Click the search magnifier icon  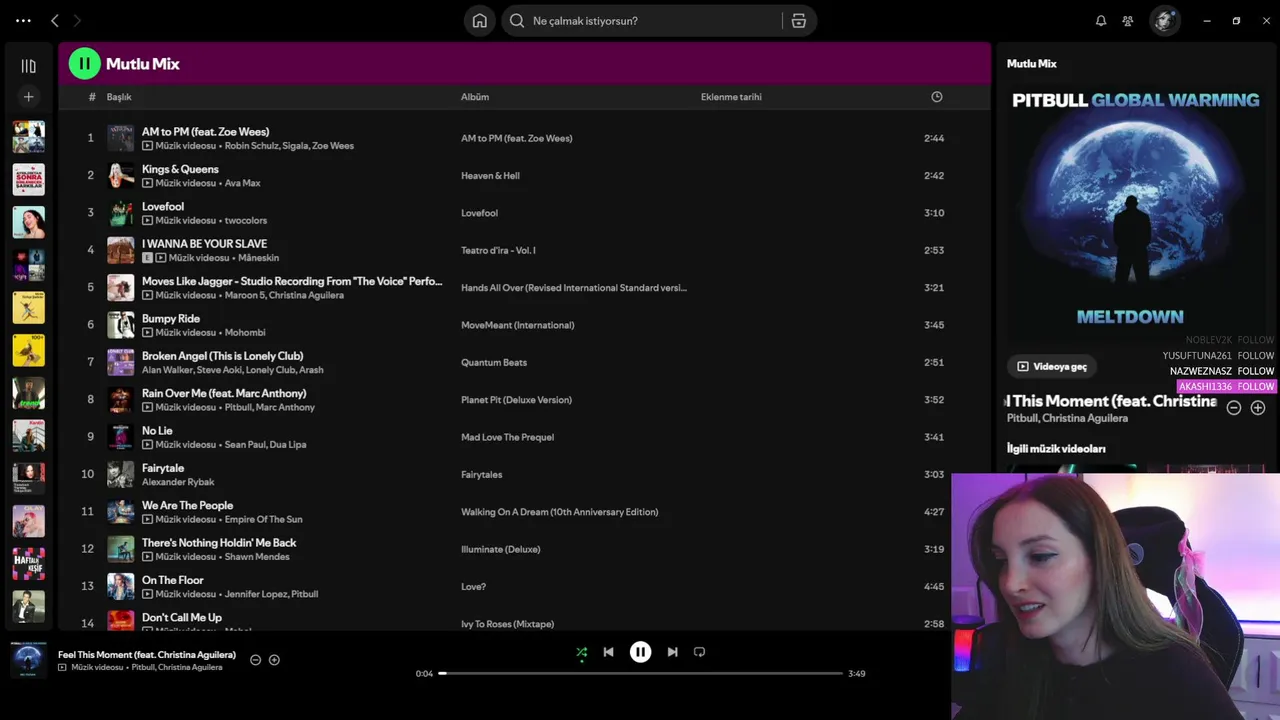click(x=517, y=20)
